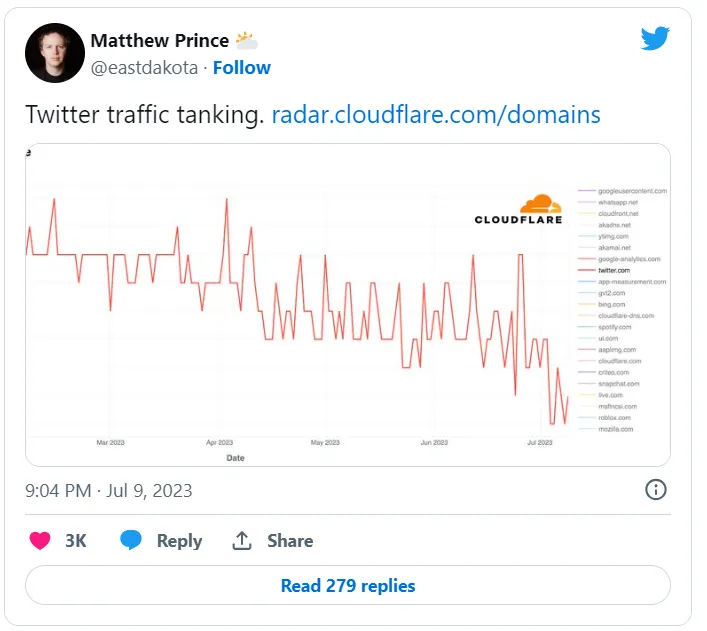Click Matthew Prince's profile avatar
This screenshot has width=707, height=631.
pos(54,53)
